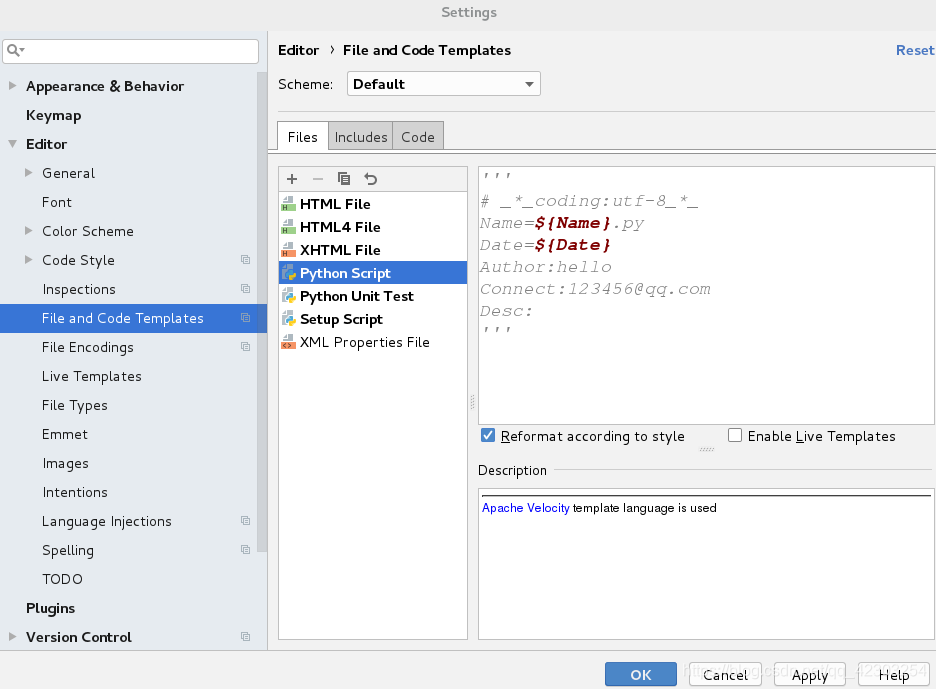Select the HTML4 File template
Screen dimensions: 936x689
[373, 227]
